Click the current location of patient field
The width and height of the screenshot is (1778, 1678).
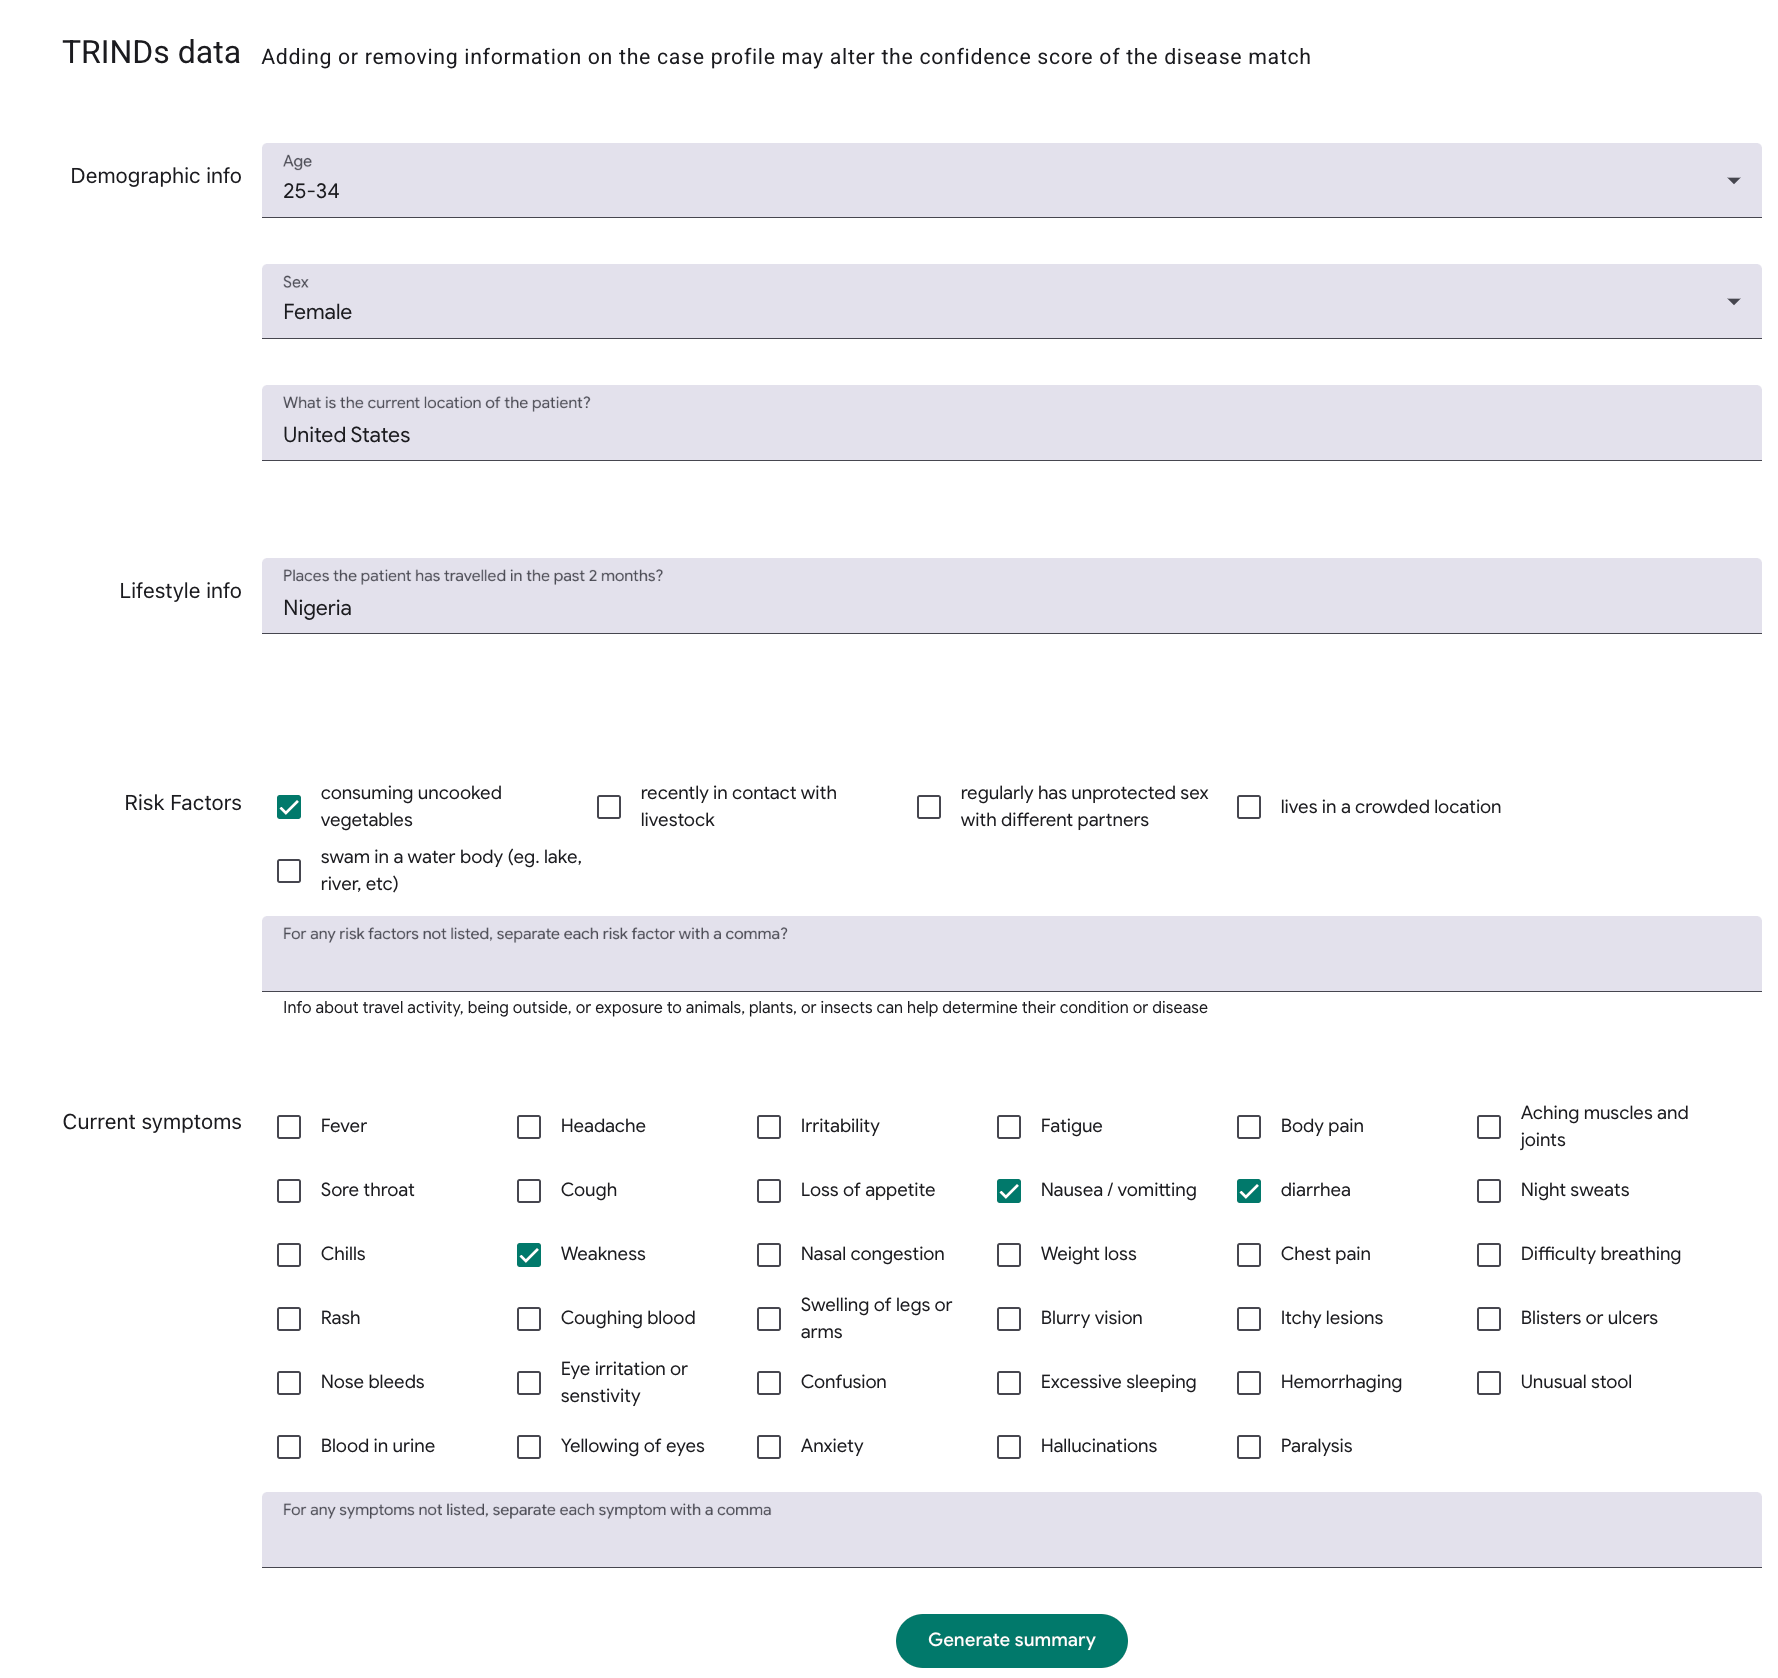(x=1010, y=435)
